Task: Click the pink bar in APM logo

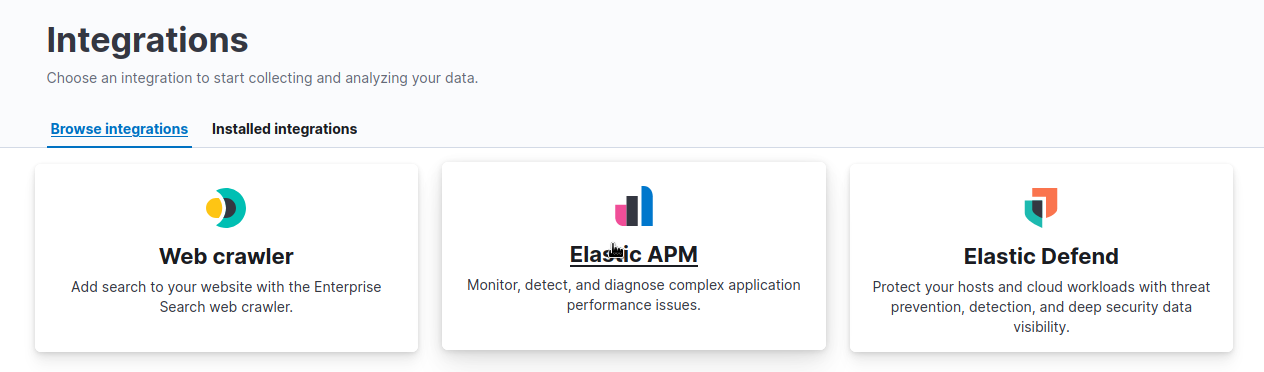Action: click(x=620, y=213)
